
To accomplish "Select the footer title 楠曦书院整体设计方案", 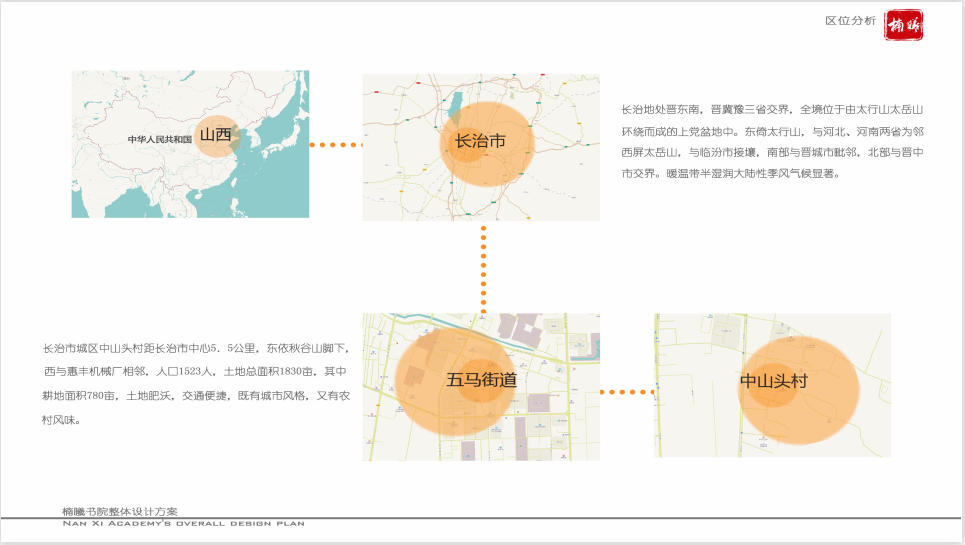I will [120, 511].
